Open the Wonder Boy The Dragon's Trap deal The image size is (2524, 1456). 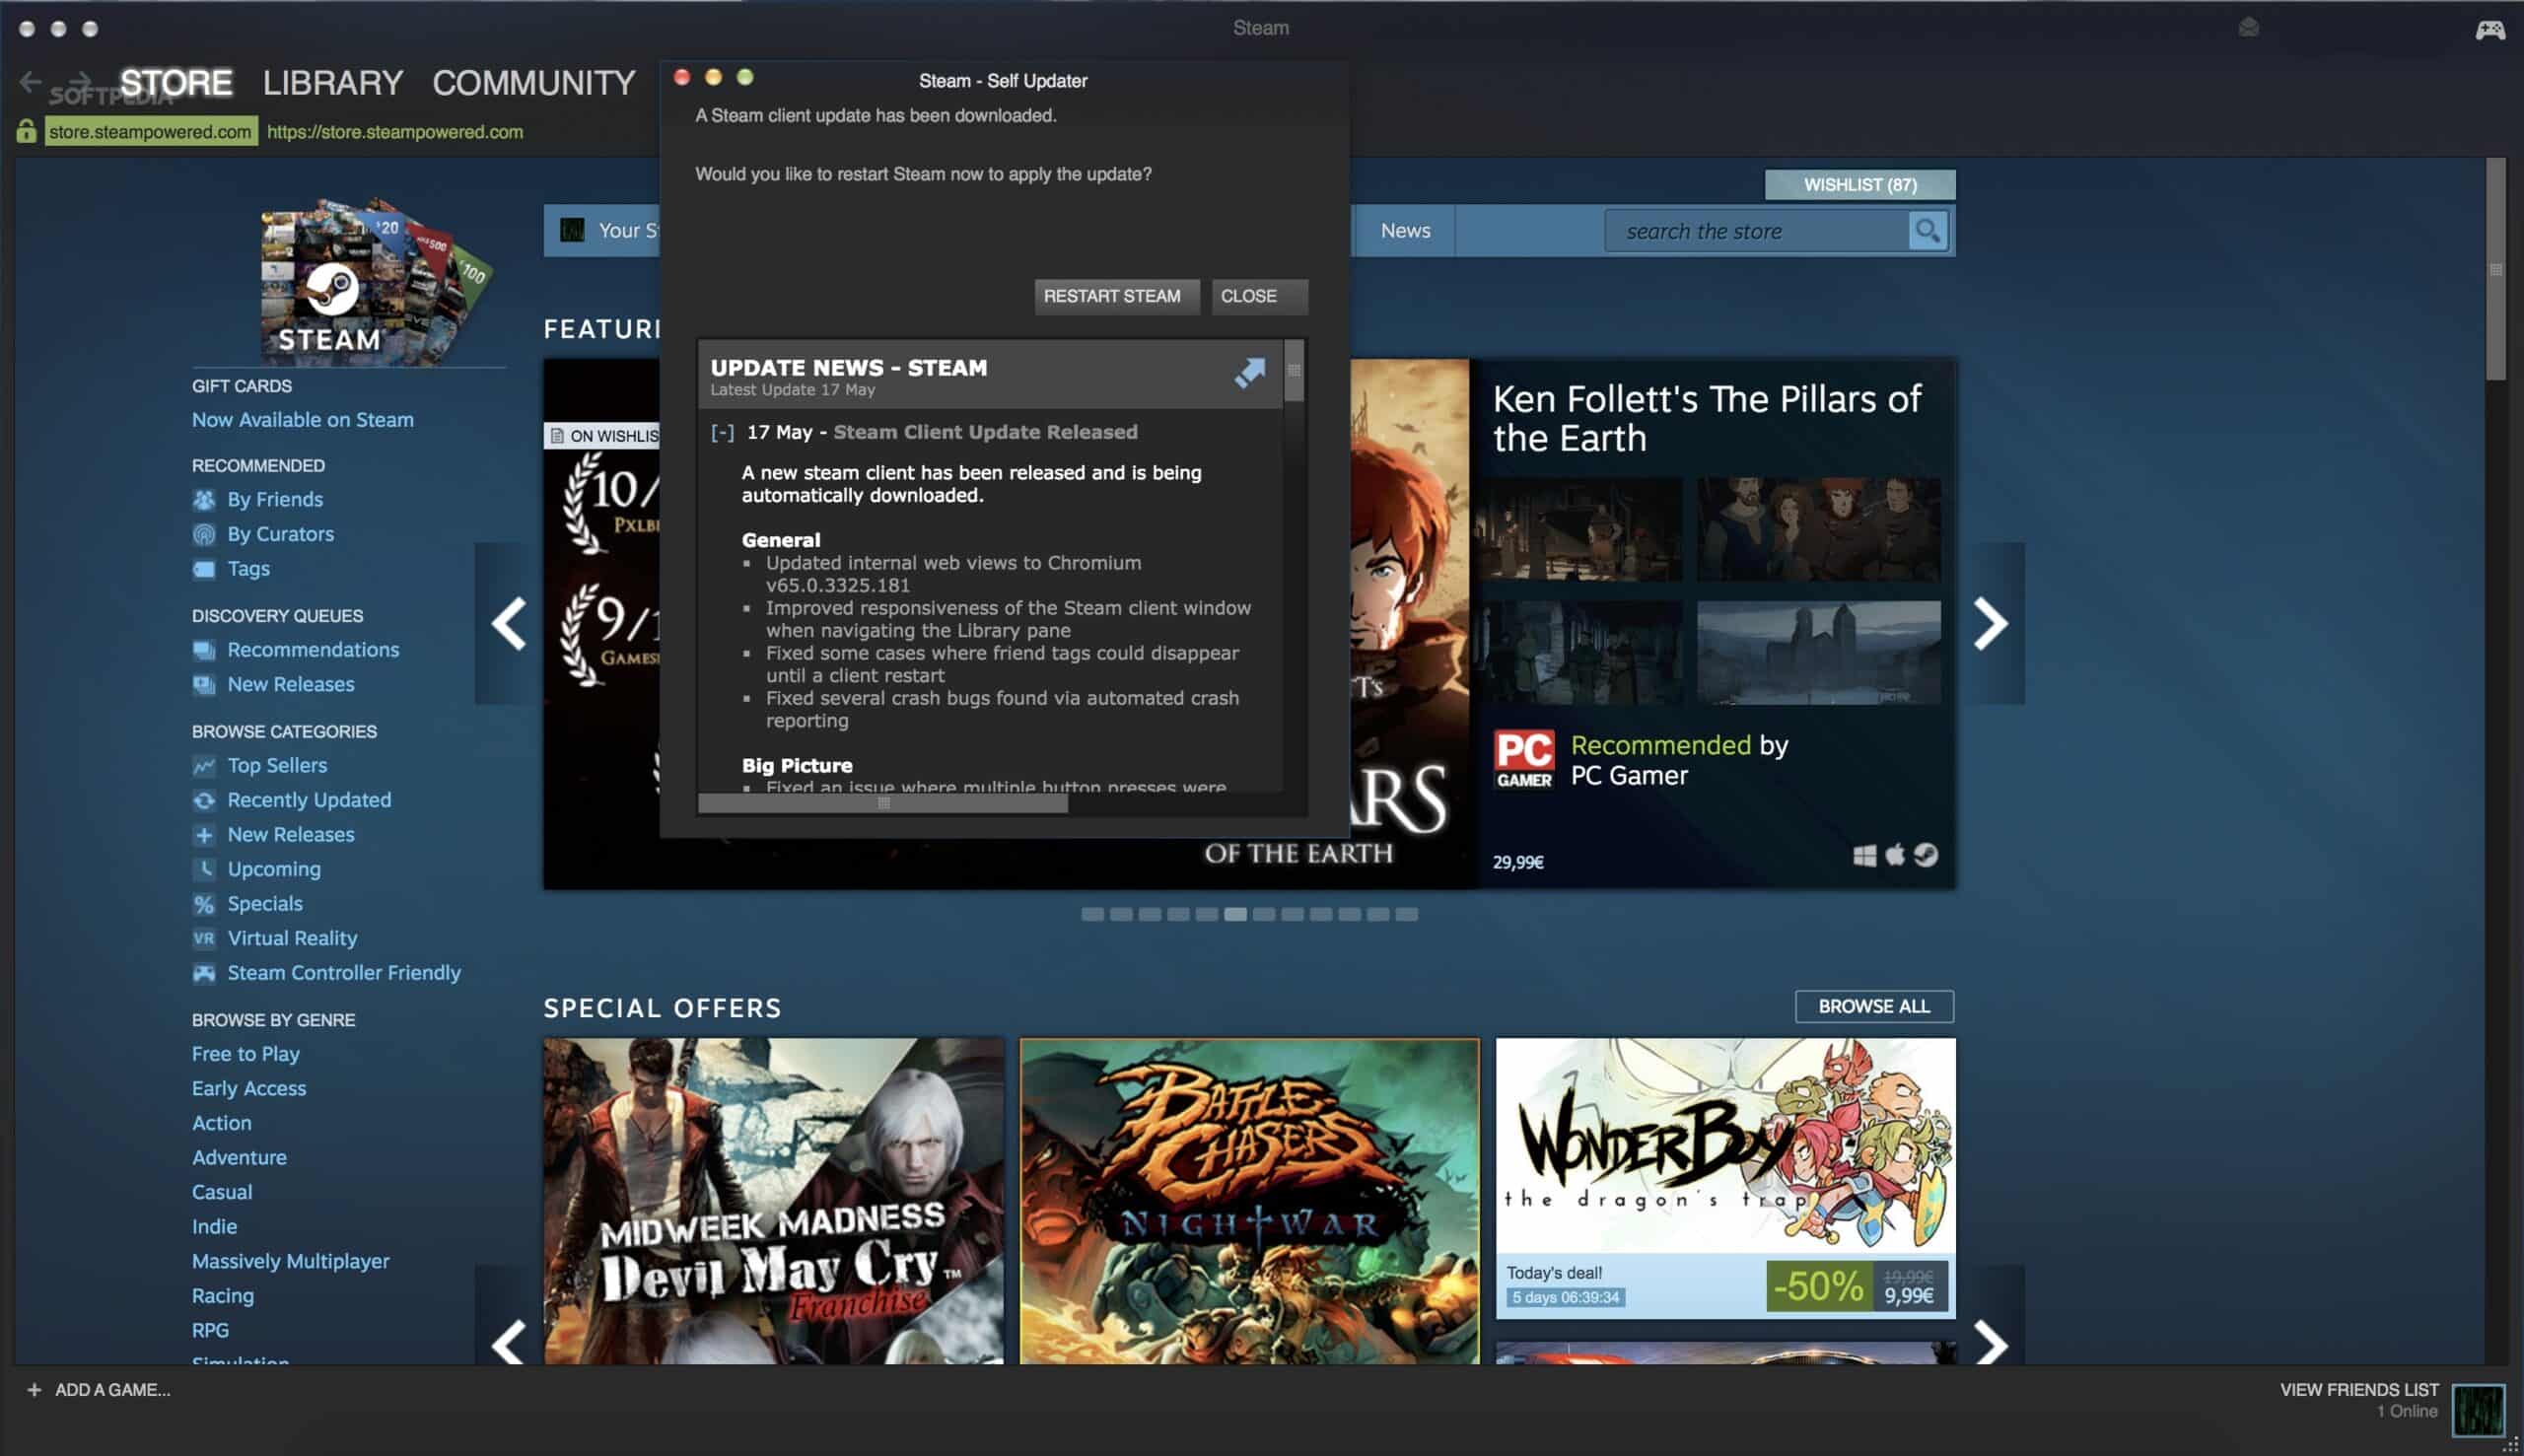(x=1725, y=1178)
